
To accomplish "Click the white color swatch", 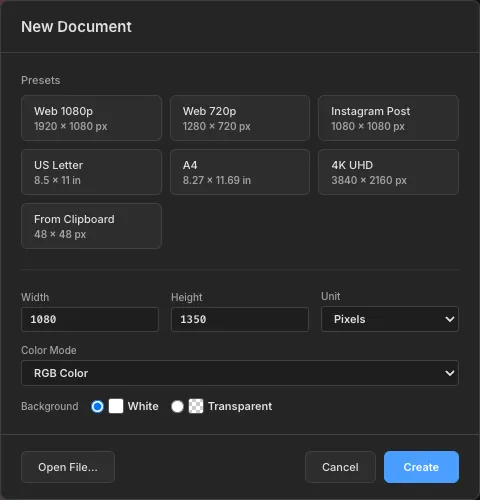I will (x=116, y=406).
